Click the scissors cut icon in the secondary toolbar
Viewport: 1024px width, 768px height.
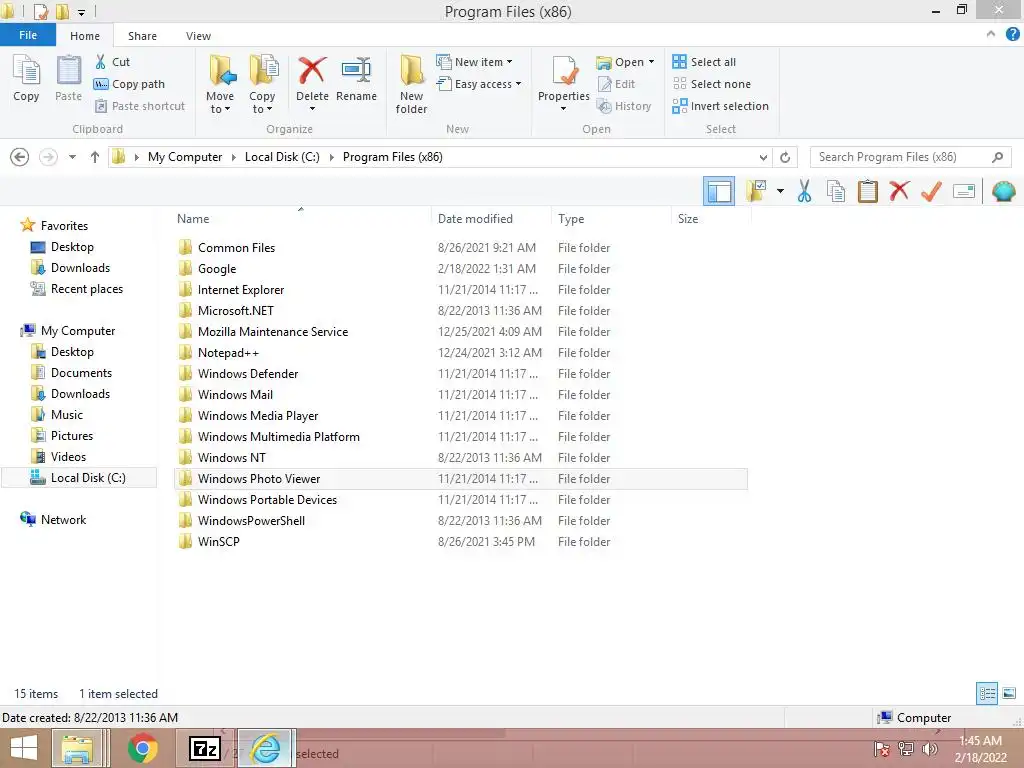coord(804,191)
